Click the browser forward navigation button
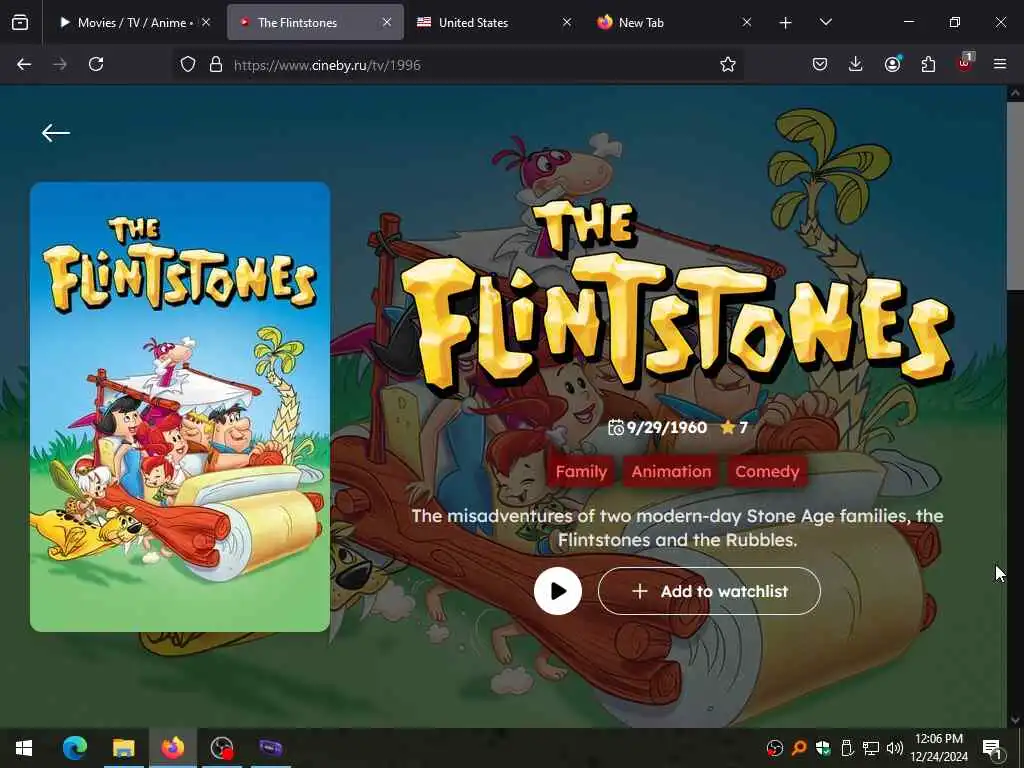 coord(60,64)
